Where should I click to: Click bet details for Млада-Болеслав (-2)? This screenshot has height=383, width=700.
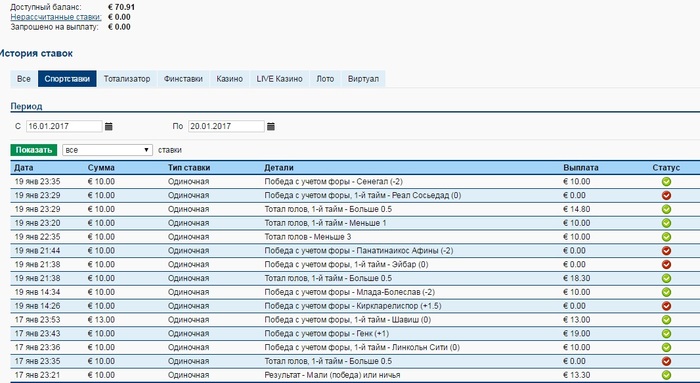[x=350, y=292]
